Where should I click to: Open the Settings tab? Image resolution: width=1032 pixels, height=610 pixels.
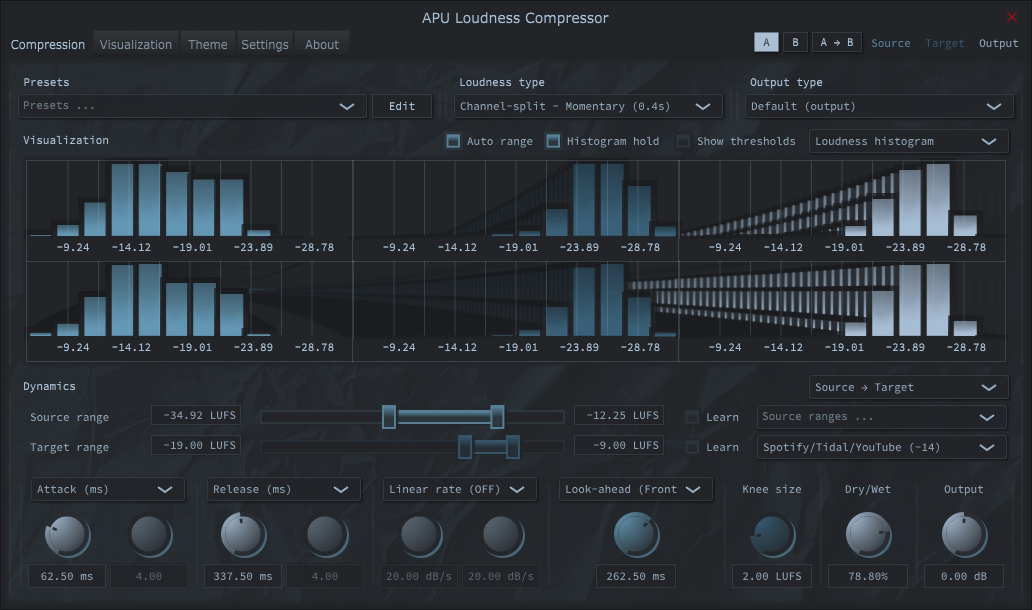pos(264,44)
